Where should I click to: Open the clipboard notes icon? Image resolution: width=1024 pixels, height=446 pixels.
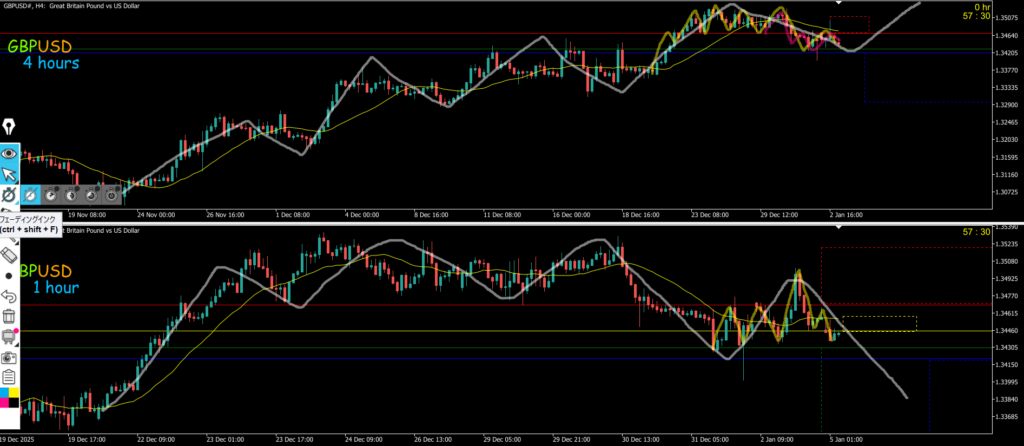(x=10, y=377)
